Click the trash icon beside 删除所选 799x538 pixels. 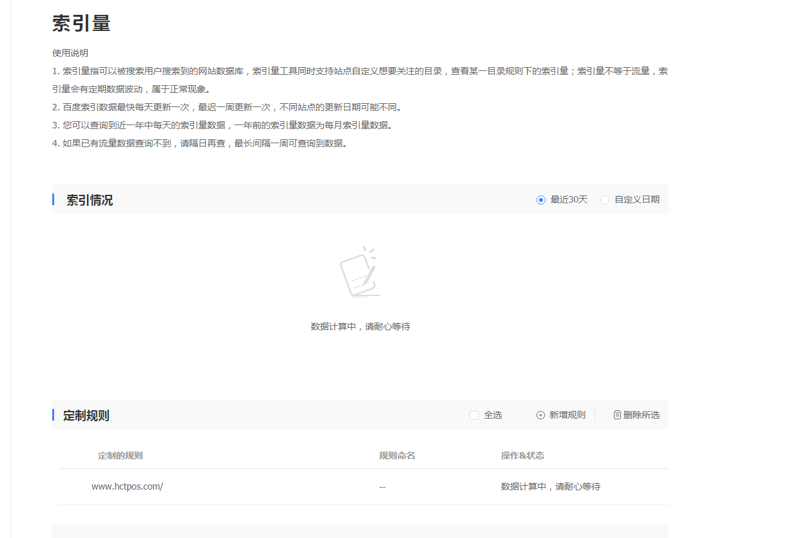tap(617, 415)
